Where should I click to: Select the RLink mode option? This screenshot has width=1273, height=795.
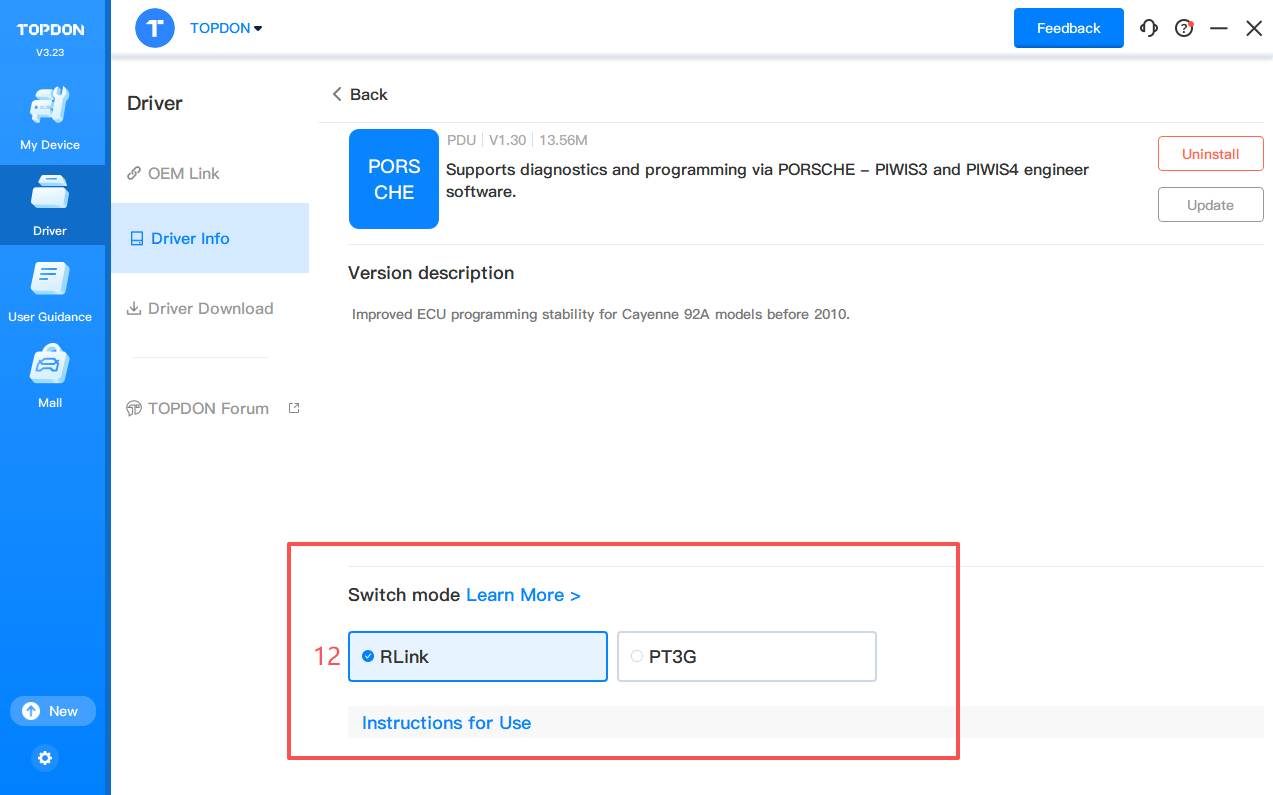477,656
